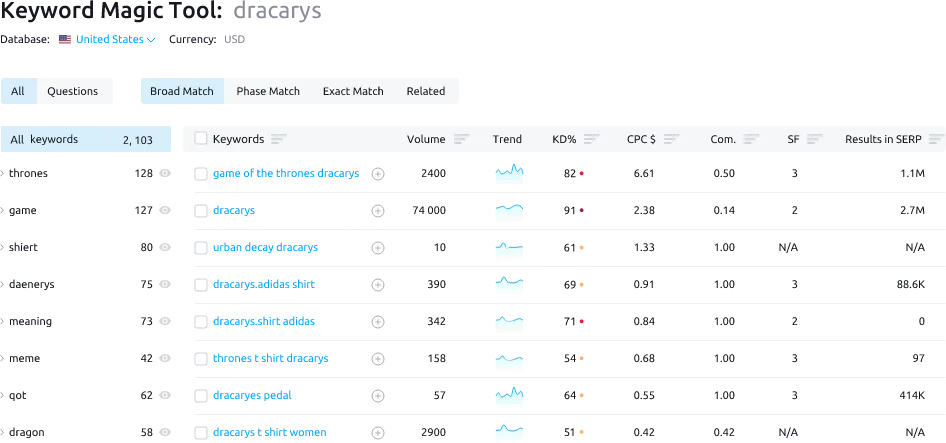Check box for 'urban decay dracarys'
946x443 pixels.
[x=200, y=247]
